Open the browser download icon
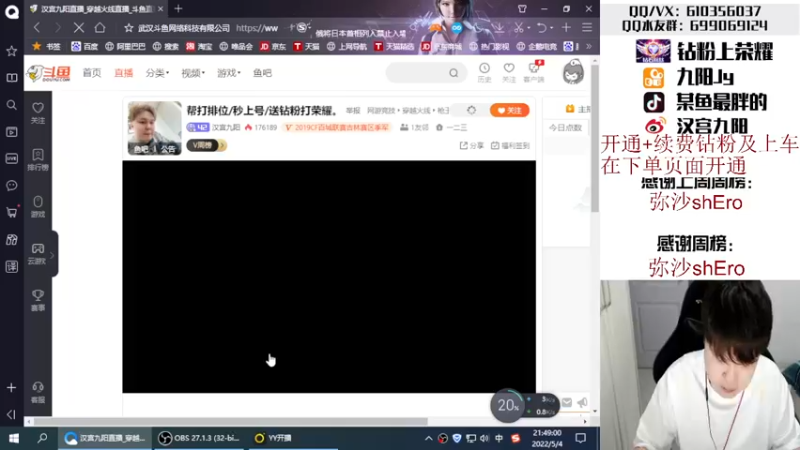800x450 pixels. pos(498,28)
